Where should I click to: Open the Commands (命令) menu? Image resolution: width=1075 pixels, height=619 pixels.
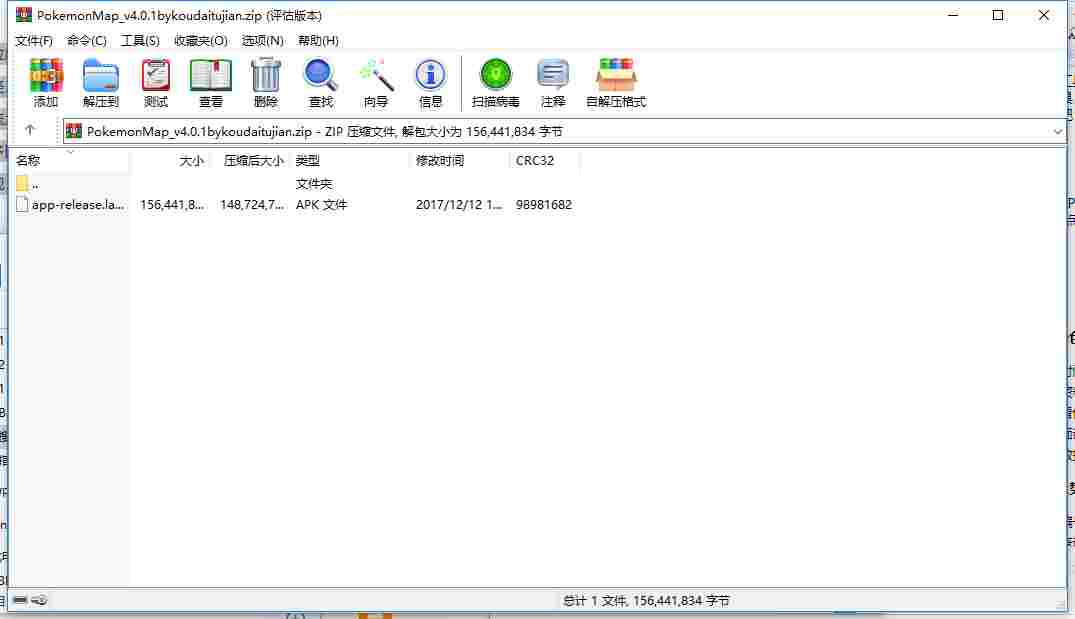(86, 40)
